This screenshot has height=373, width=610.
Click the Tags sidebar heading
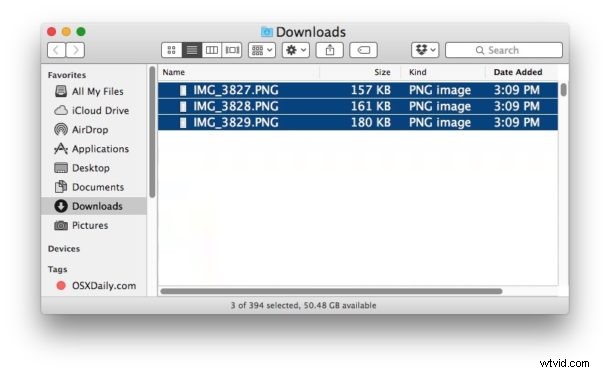click(x=57, y=269)
